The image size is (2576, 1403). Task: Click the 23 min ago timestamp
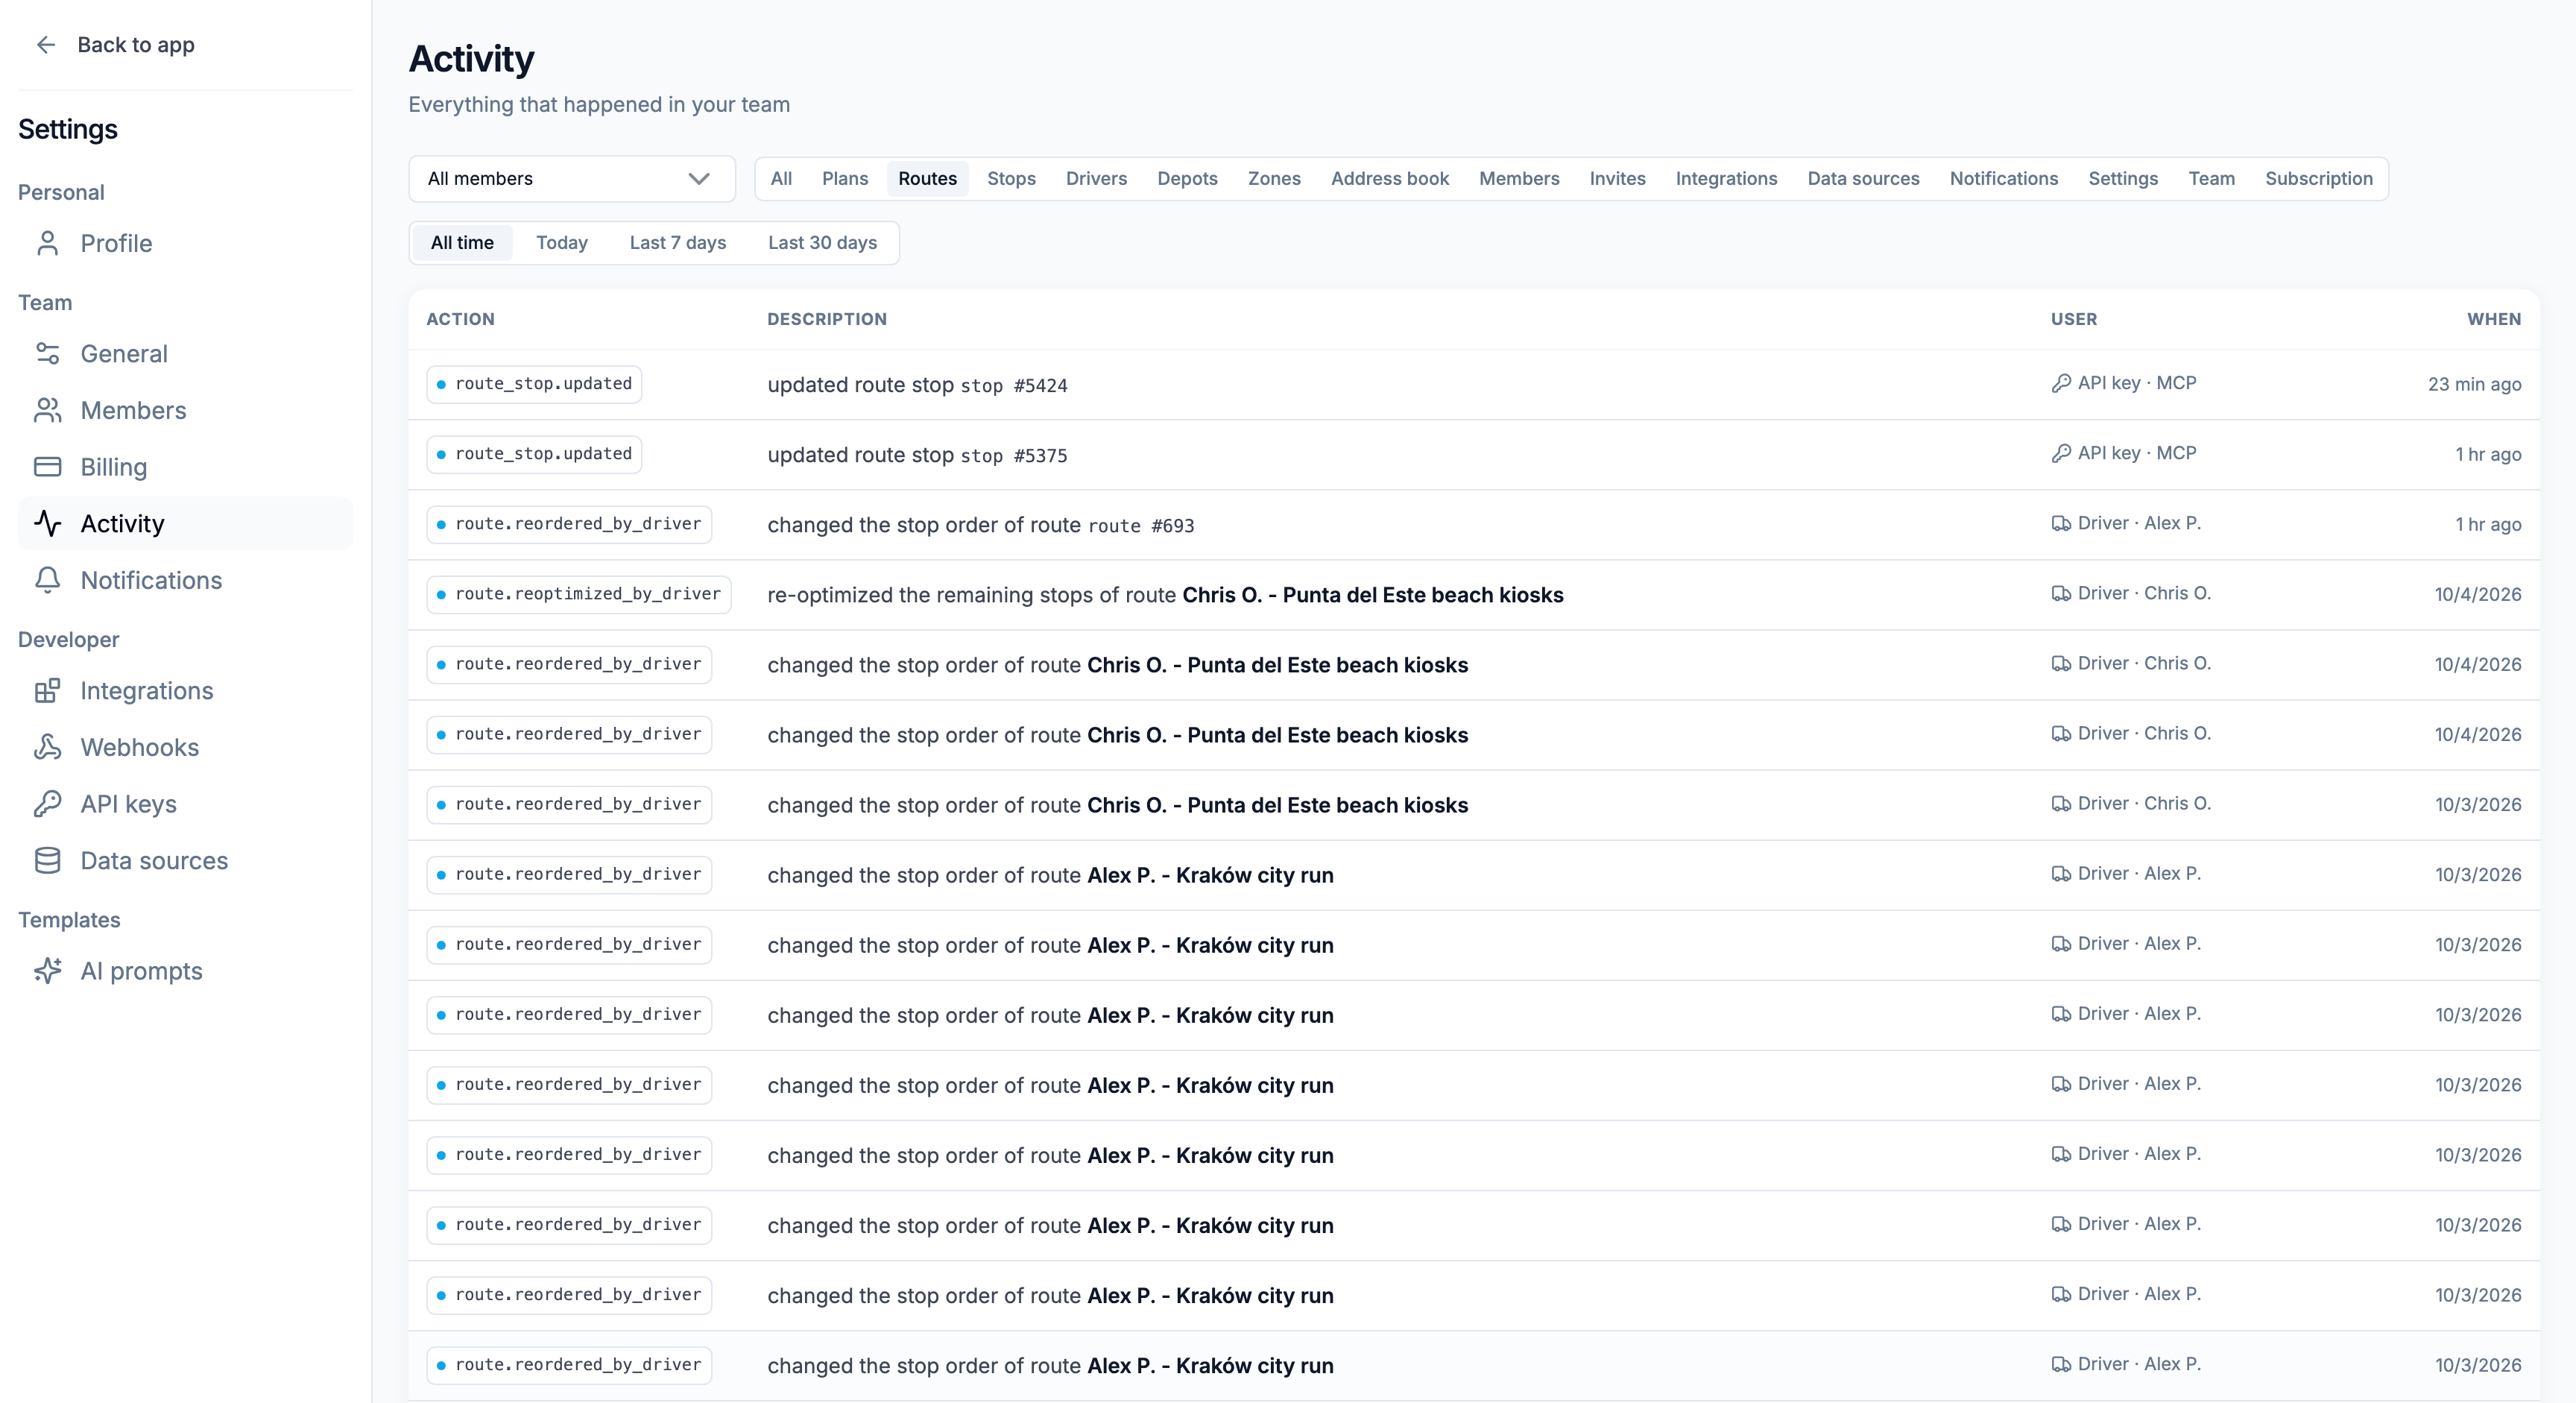tap(2474, 384)
